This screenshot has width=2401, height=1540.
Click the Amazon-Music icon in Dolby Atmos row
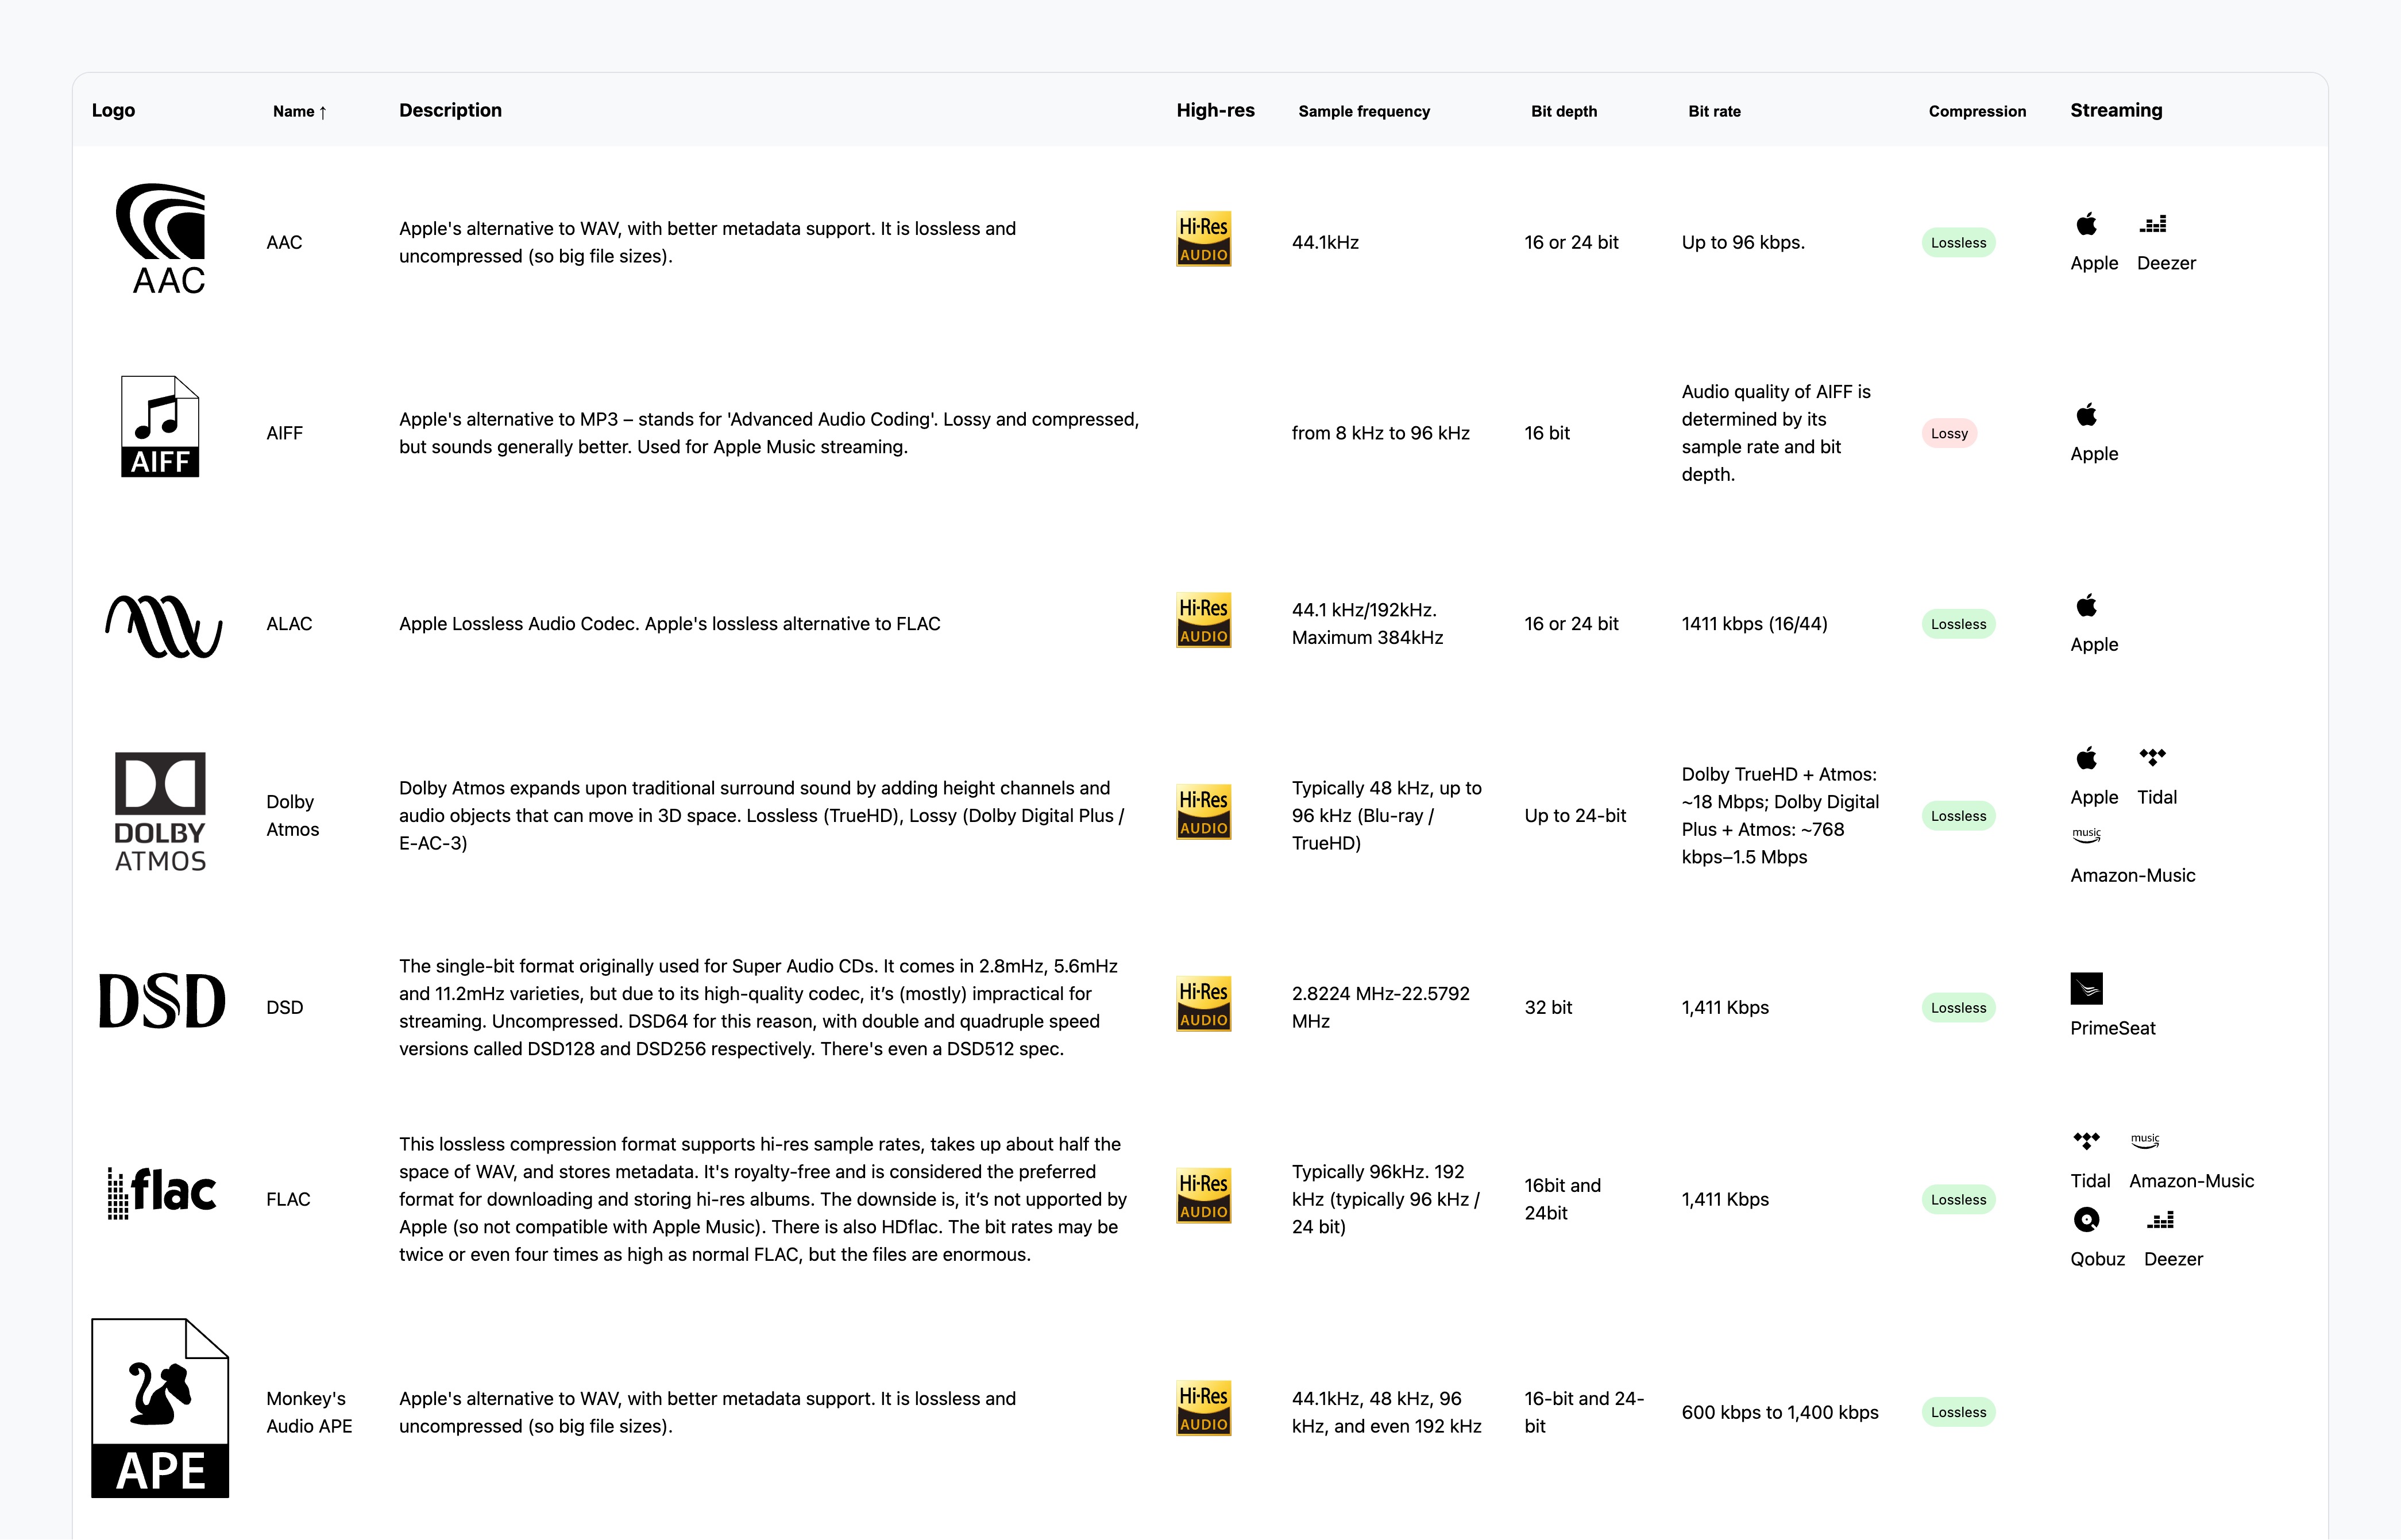2086,836
